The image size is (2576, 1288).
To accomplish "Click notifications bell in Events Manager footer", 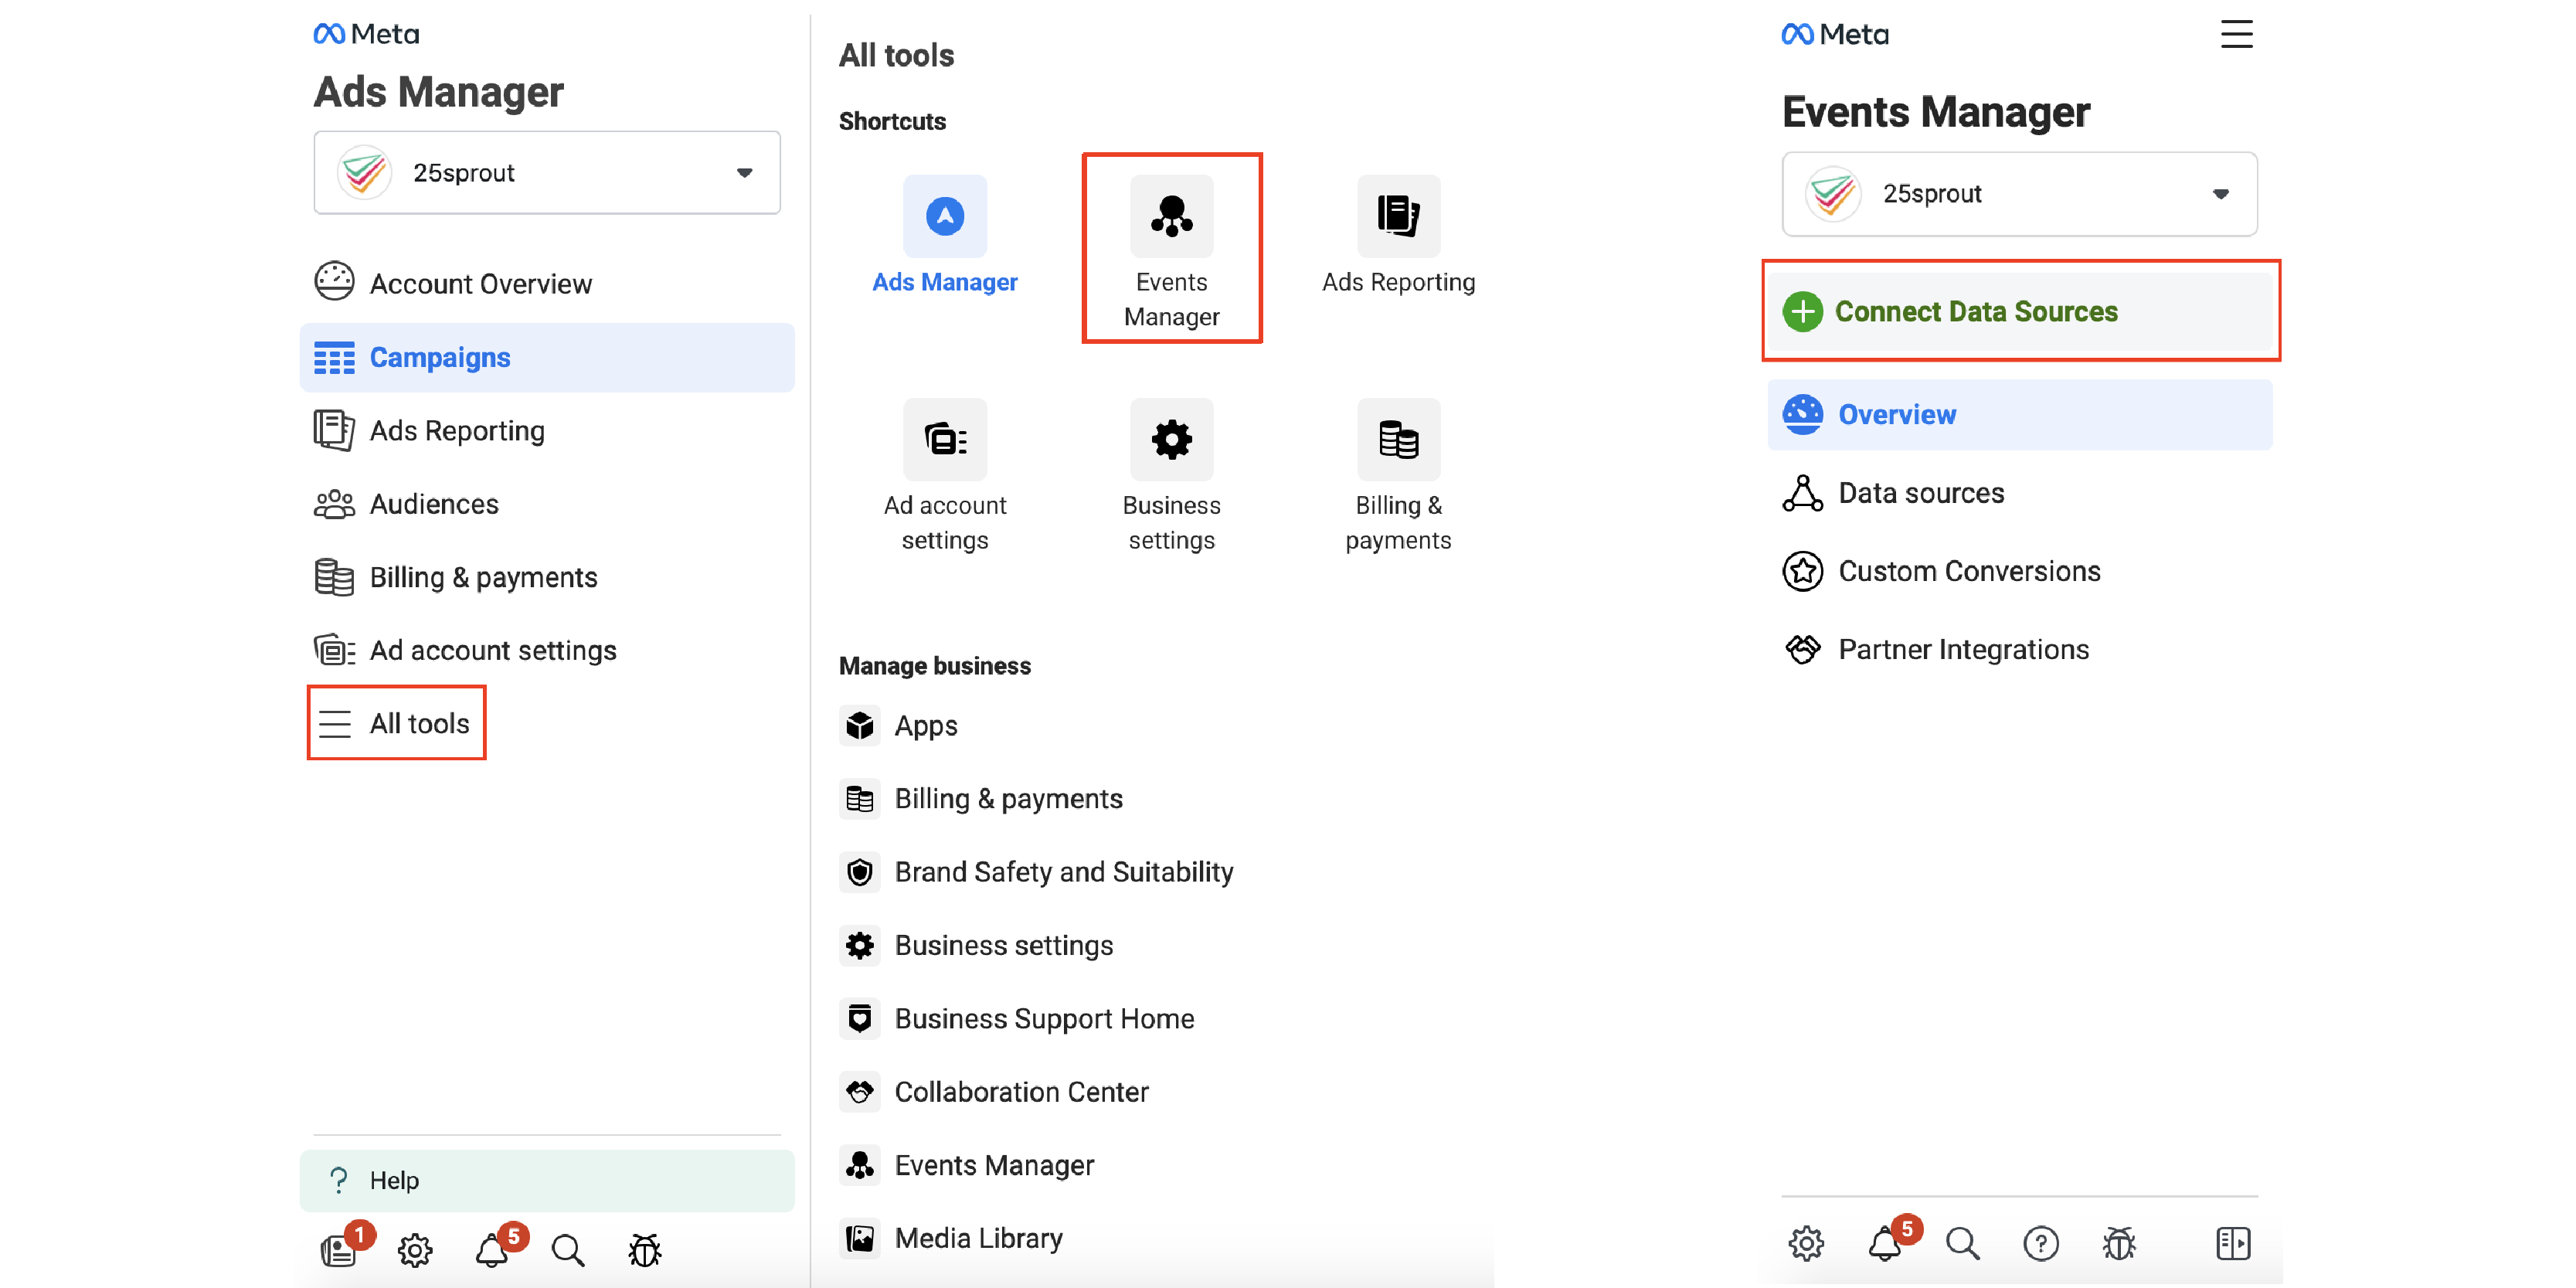I will (x=1885, y=1243).
